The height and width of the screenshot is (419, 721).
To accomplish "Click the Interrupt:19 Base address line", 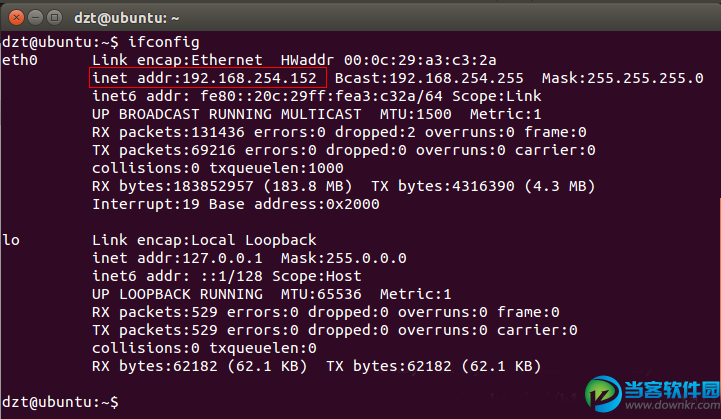I will [x=236, y=204].
